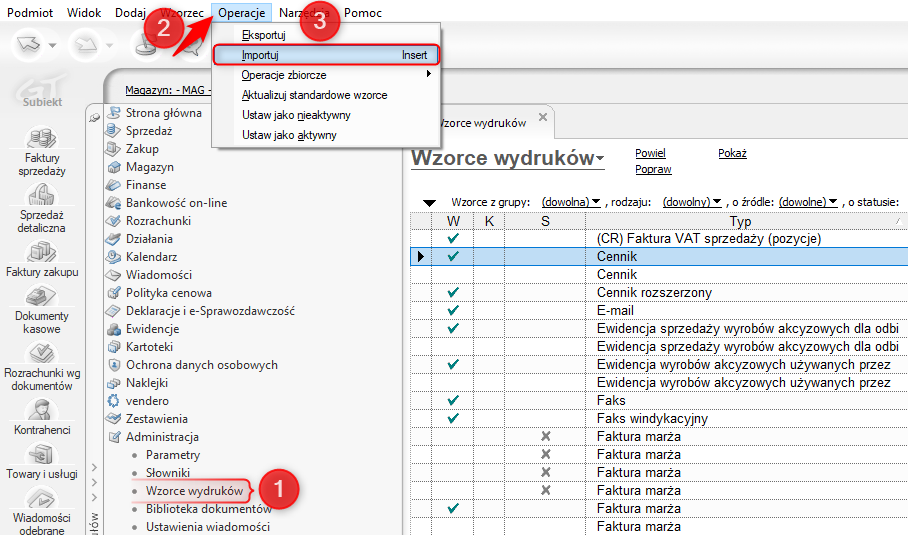Click the W checkmark in the E-mail row
The width and height of the screenshot is (908, 535).
tap(454, 310)
